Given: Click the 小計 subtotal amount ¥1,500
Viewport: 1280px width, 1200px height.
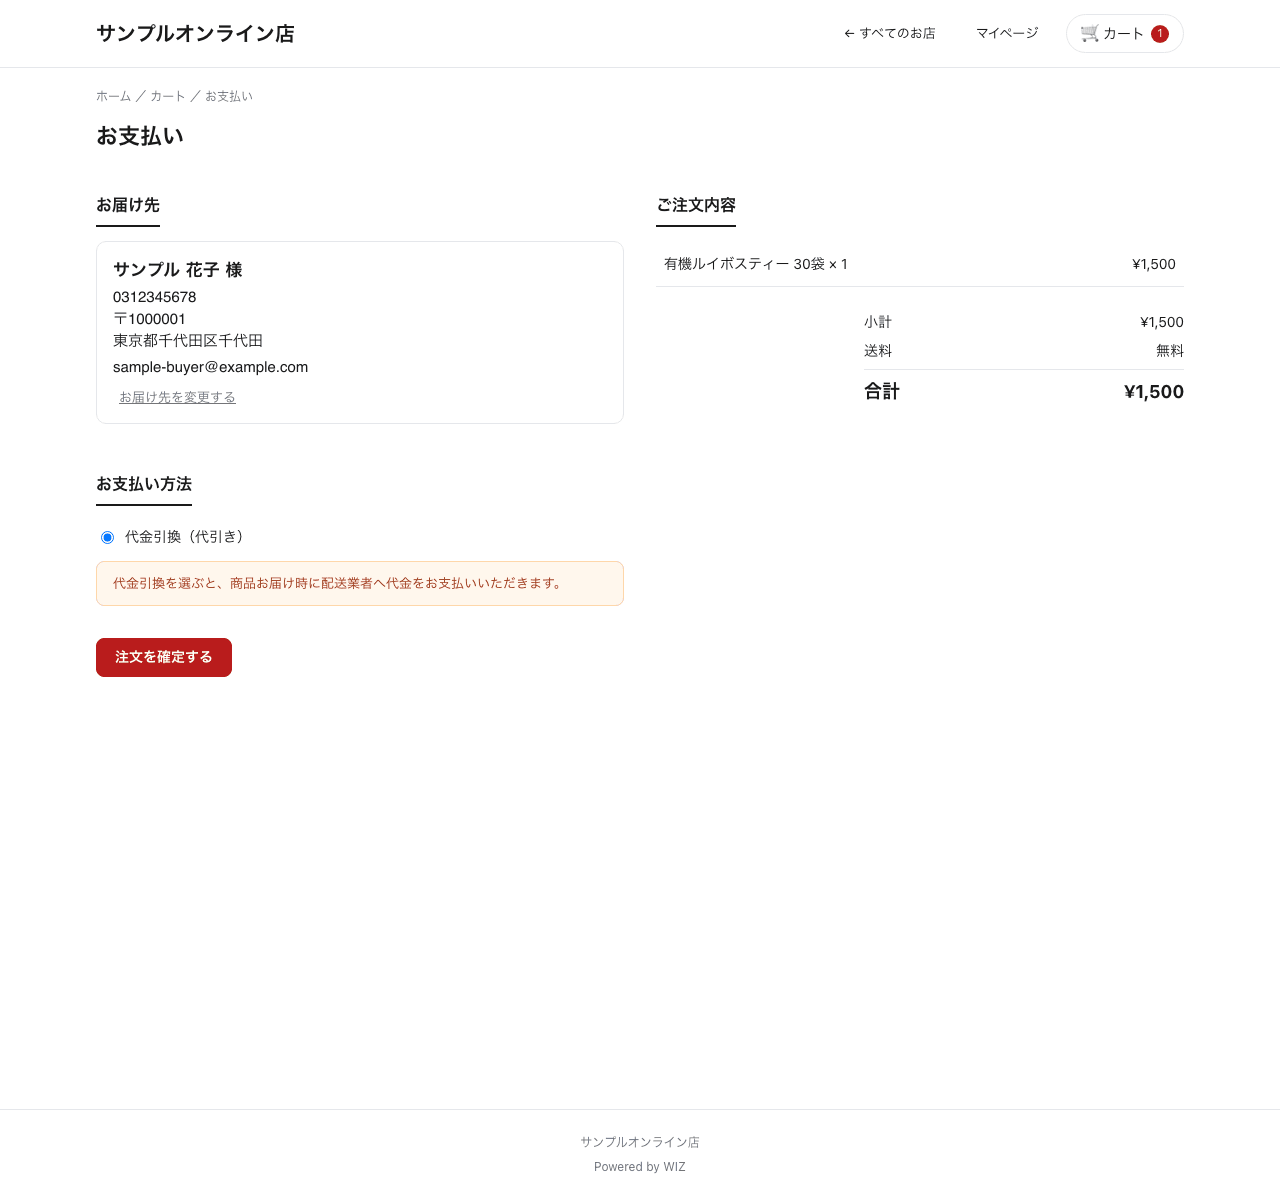Looking at the screenshot, I should [1162, 322].
